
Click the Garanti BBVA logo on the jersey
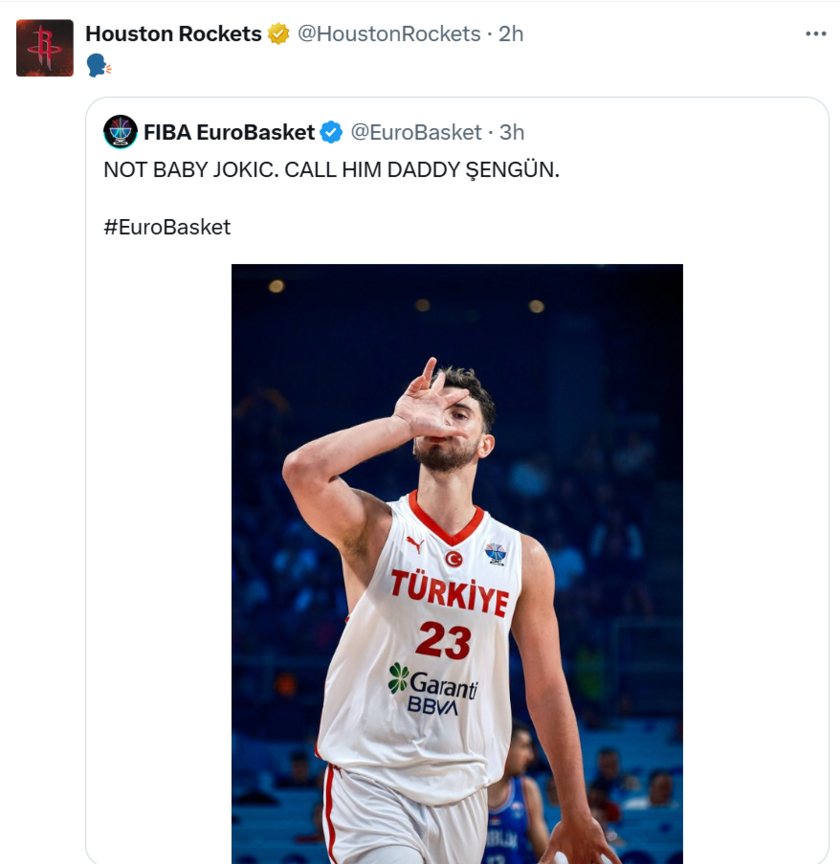pos(432,690)
